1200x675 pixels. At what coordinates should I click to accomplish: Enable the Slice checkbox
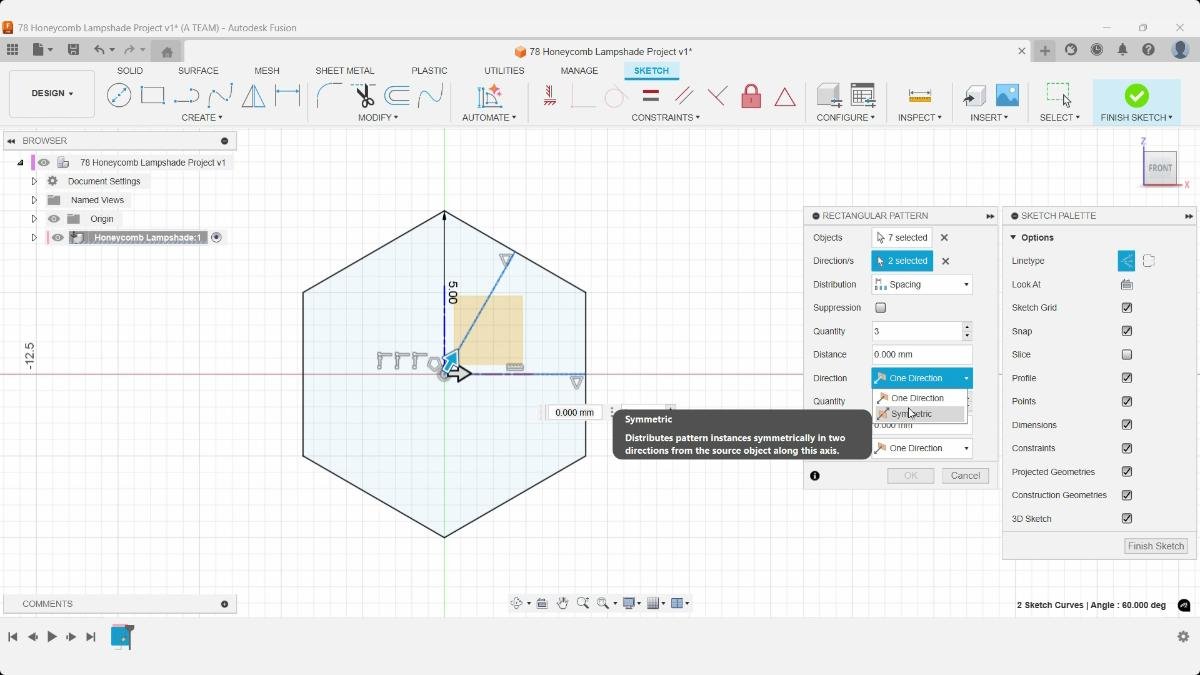click(1127, 354)
